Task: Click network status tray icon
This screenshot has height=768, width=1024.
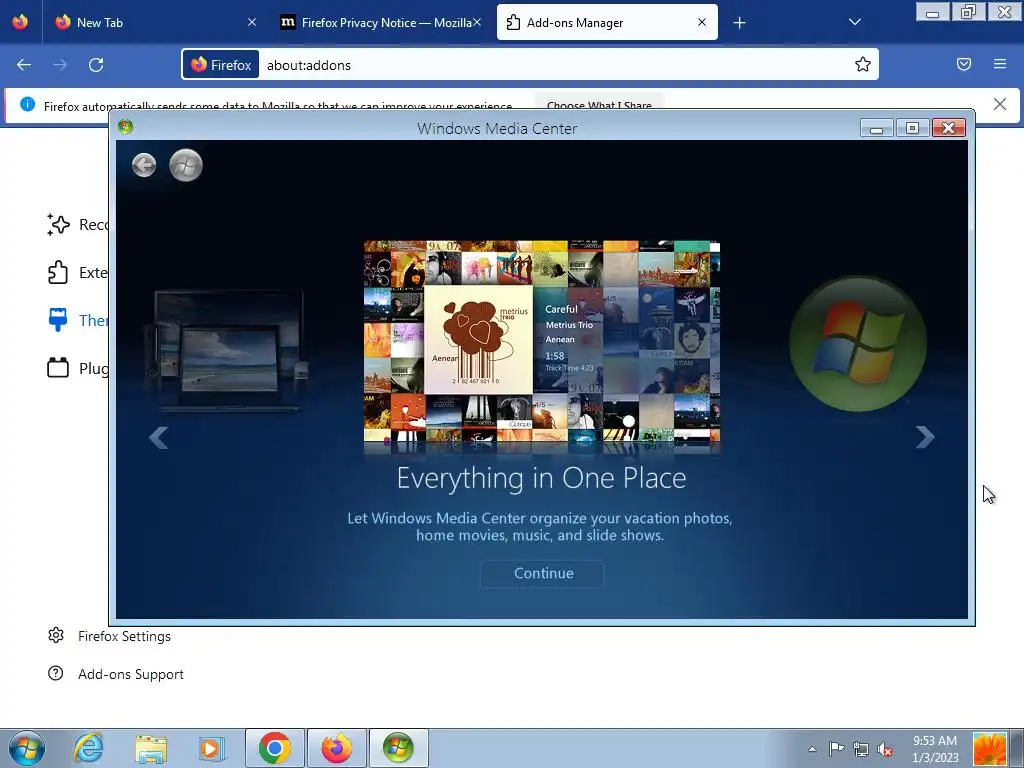Action: pyautogui.click(x=861, y=749)
